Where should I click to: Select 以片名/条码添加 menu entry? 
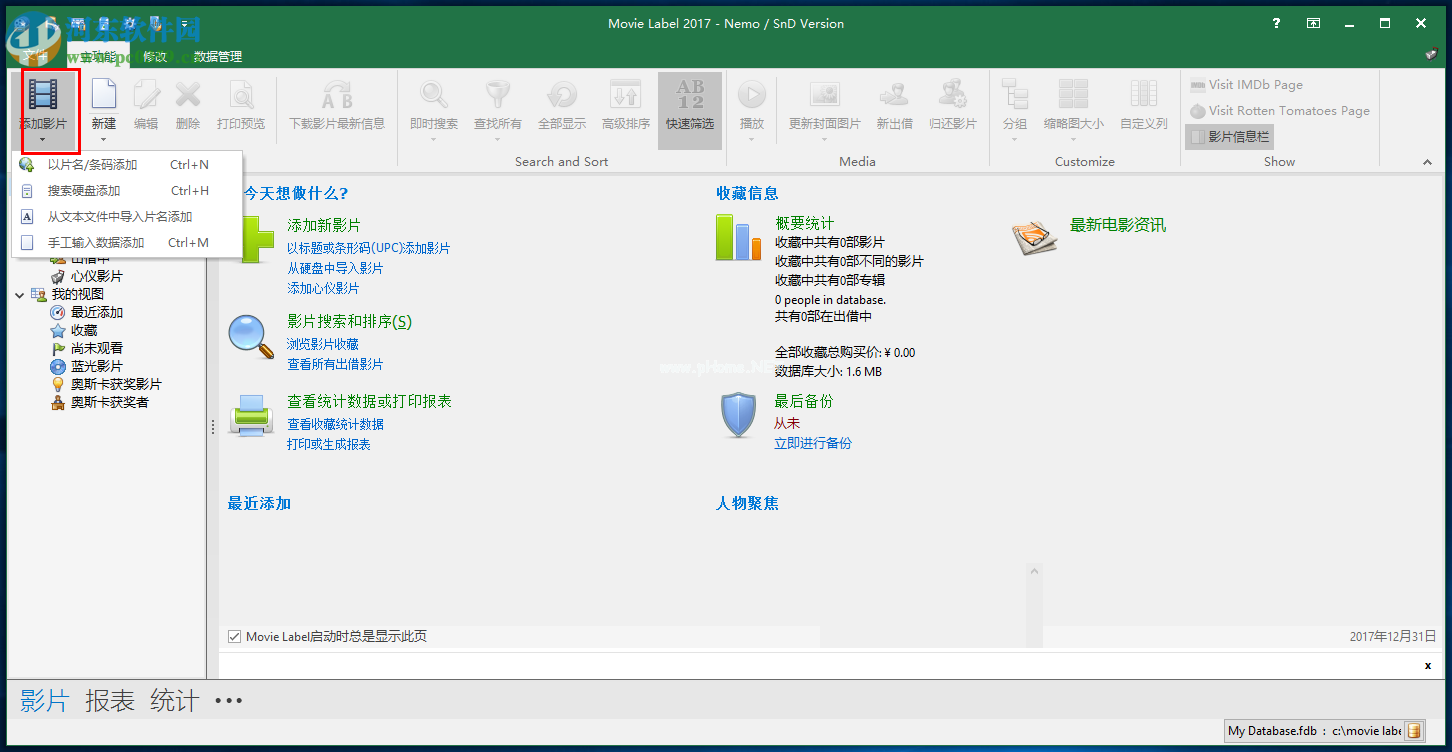(127, 165)
